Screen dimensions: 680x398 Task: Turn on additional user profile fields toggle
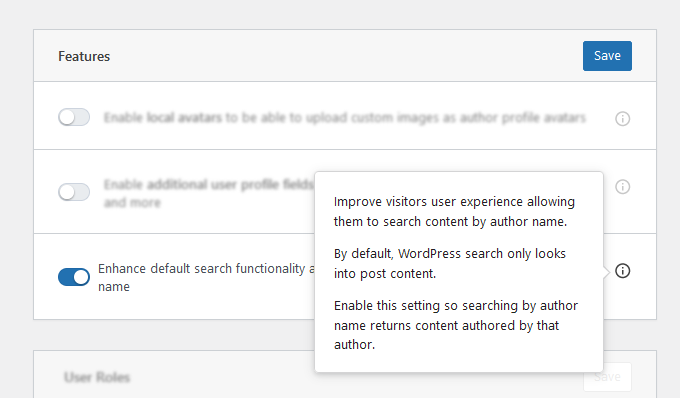(74, 192)
